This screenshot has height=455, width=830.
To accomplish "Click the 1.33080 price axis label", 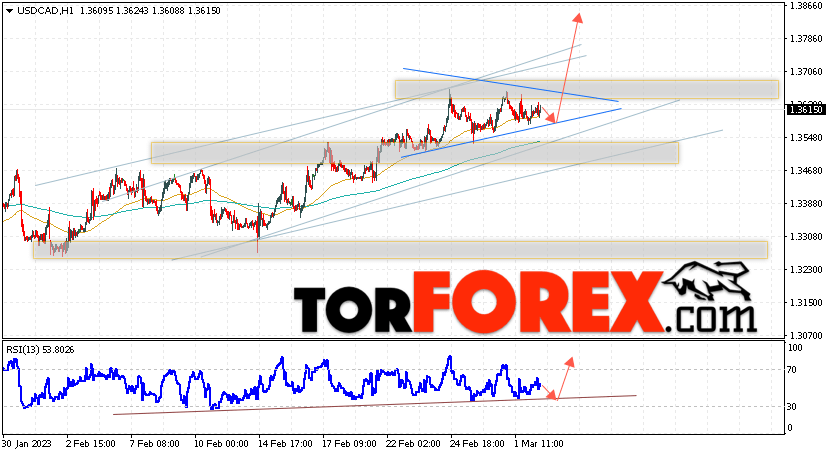I will tap(806, 236).
